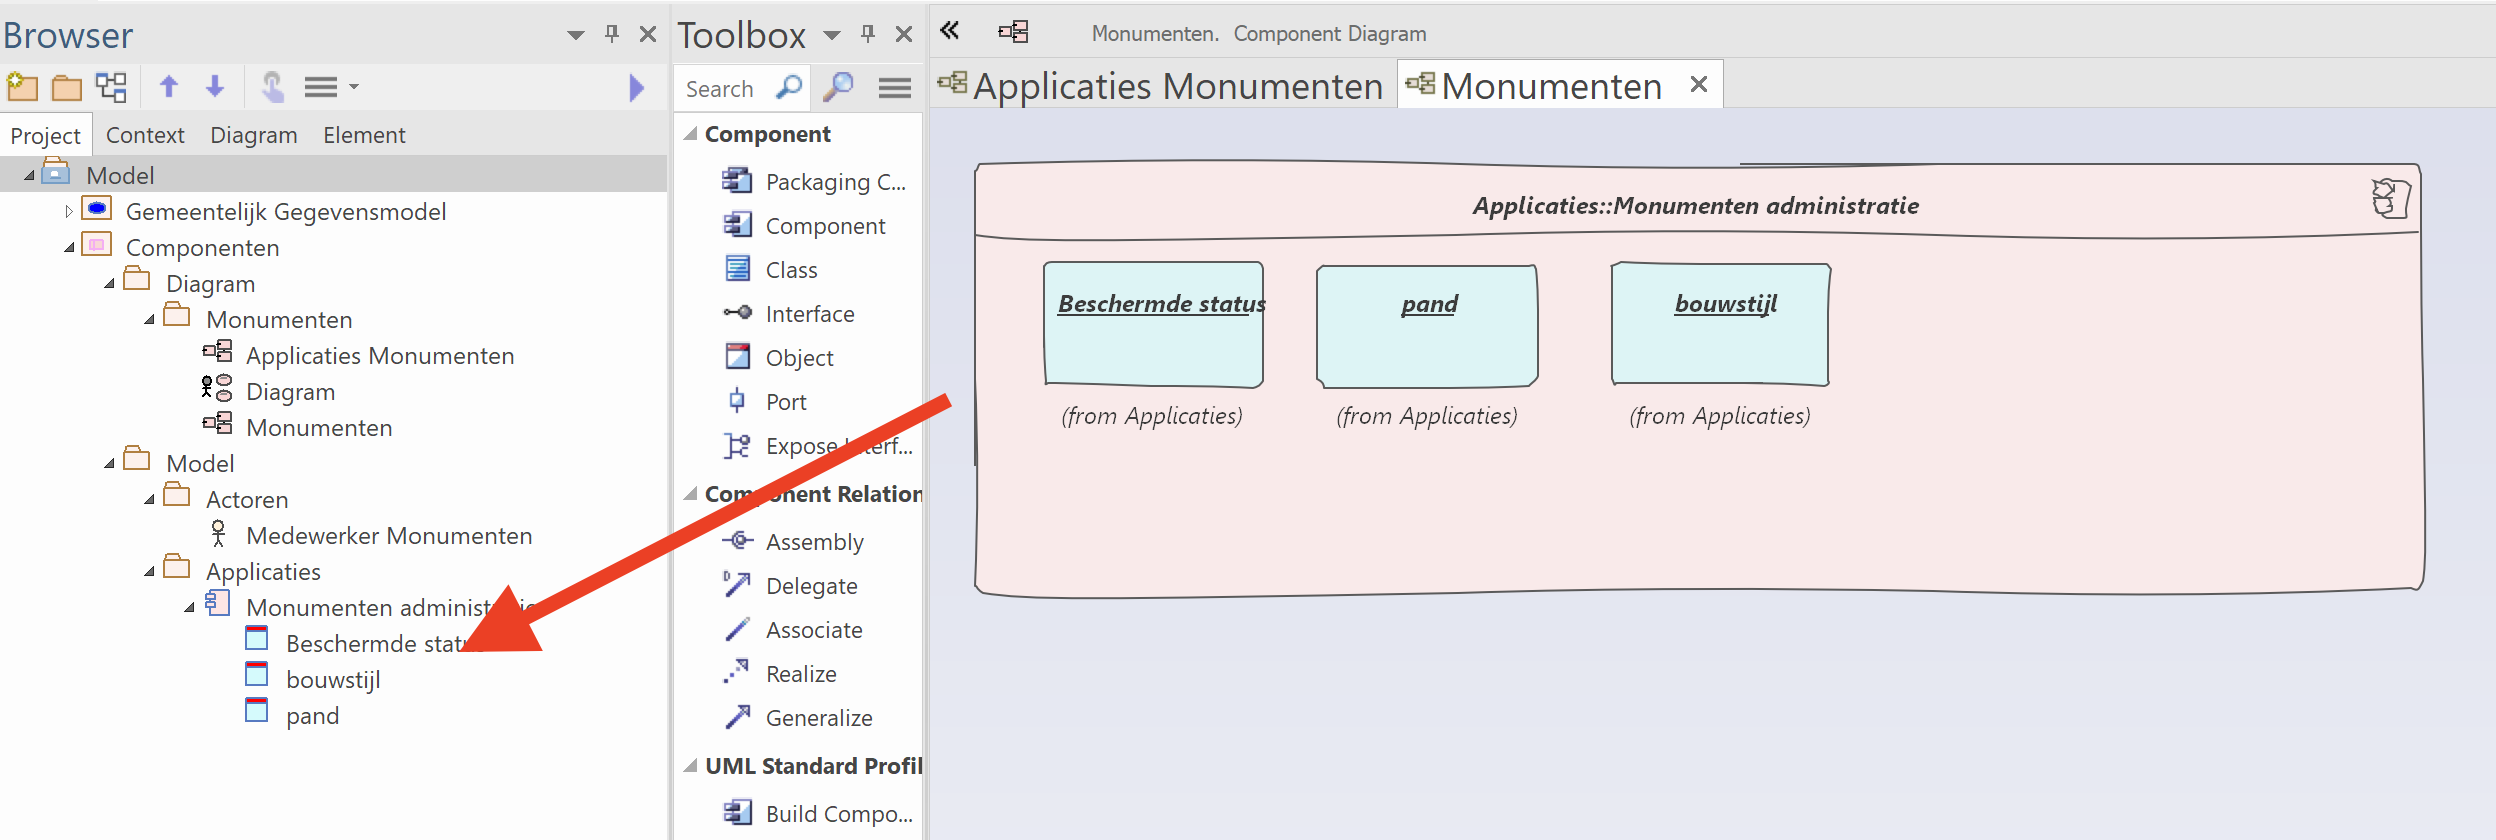The height and width of the screenshot is (840, 2496).
Task: Collapse the panel with double chevron button
Action: click(x=950, y=32)
